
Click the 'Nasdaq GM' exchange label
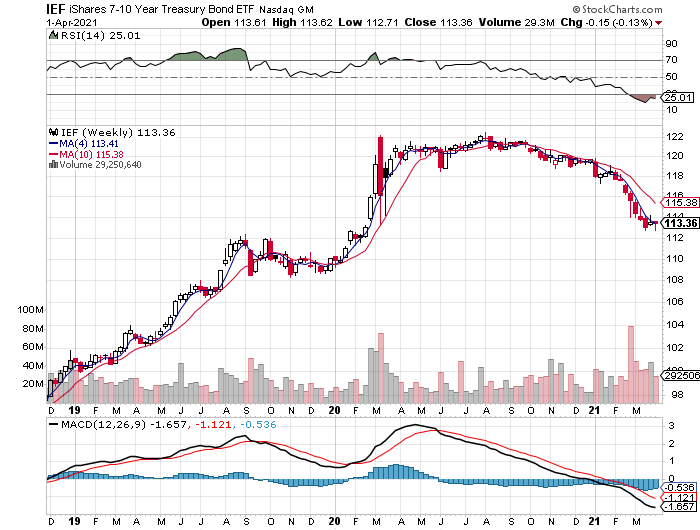tap(286, 10)
